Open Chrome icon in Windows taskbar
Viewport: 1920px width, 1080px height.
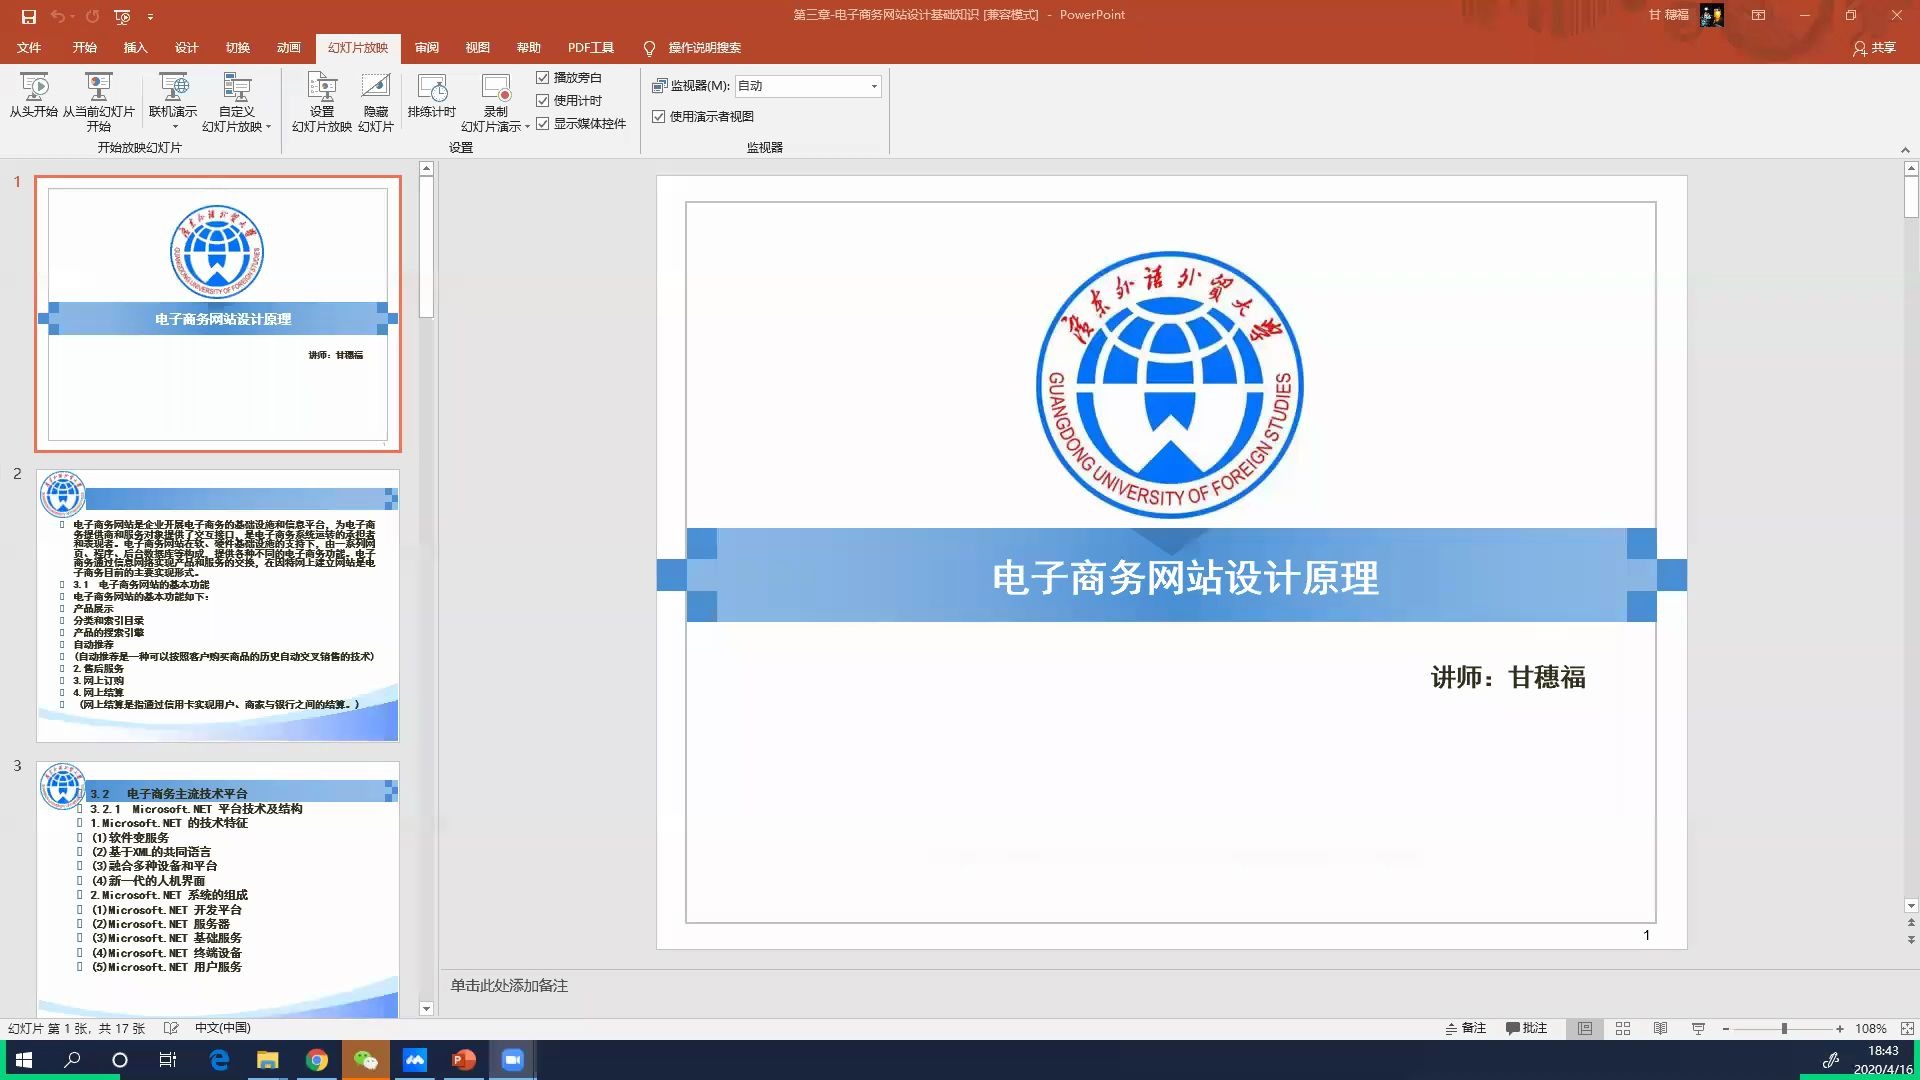click(316, 1060)
